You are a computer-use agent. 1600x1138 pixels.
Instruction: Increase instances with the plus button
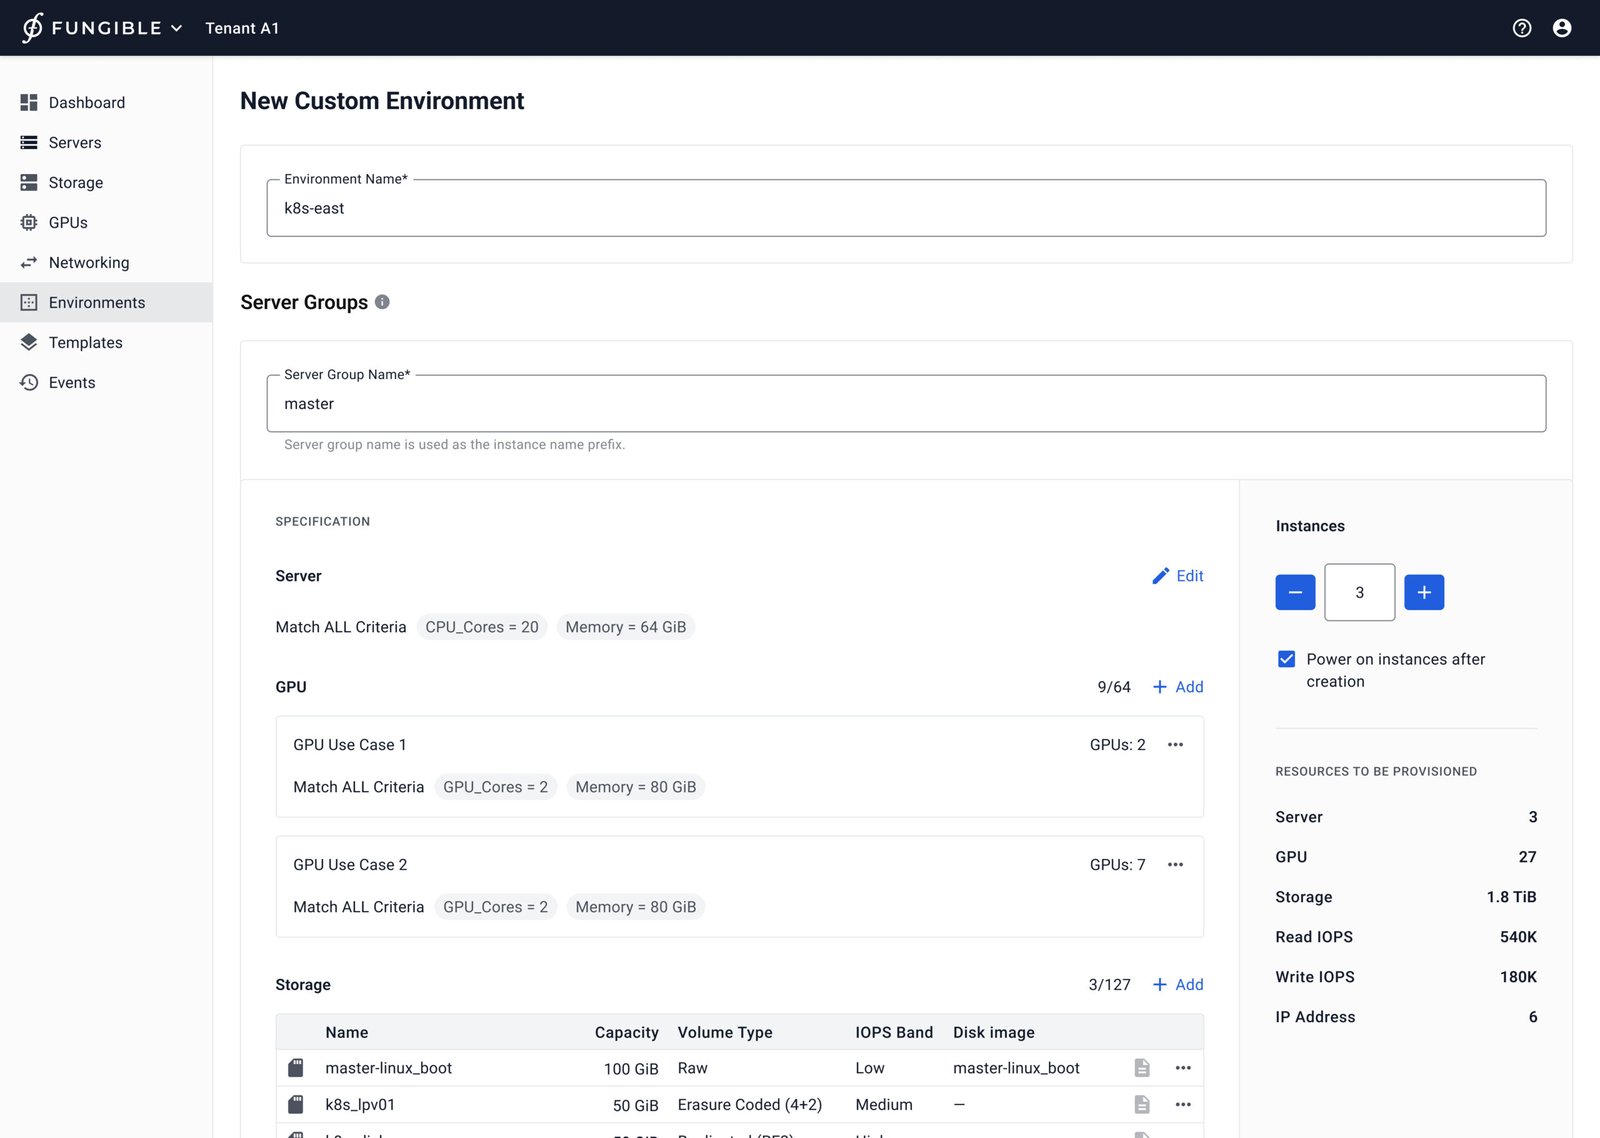pos(1423,592)
